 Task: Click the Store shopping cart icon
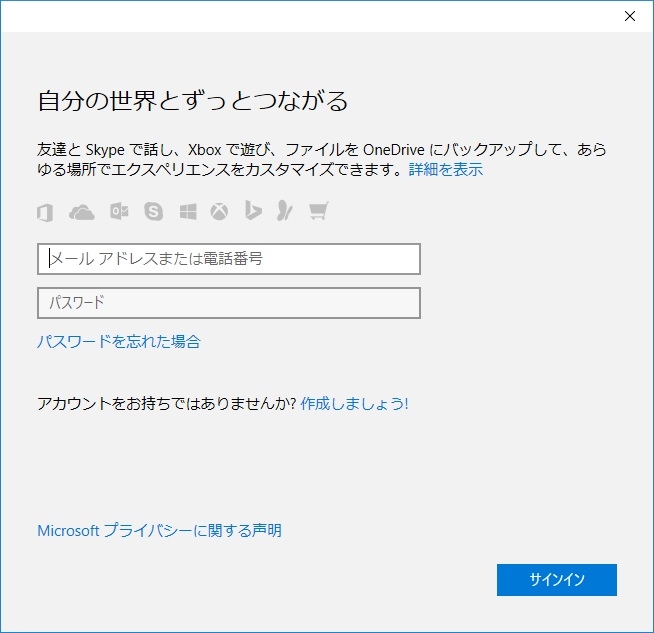click(x=319, y=212)
